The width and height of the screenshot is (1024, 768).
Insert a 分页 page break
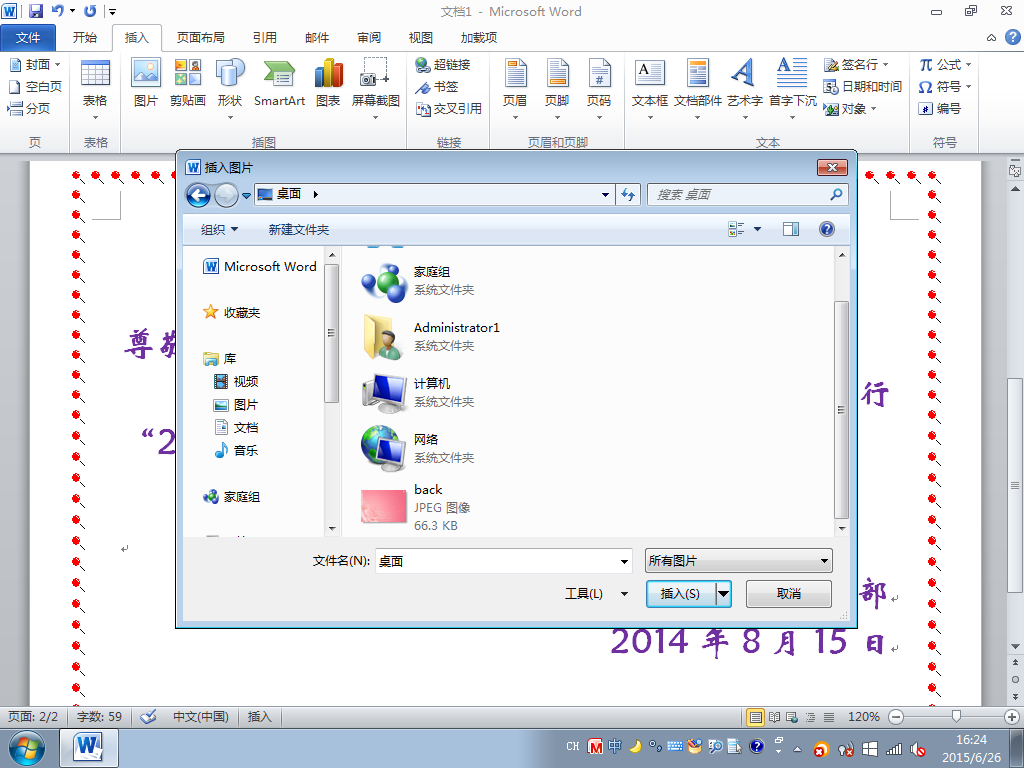coord(29,108)
